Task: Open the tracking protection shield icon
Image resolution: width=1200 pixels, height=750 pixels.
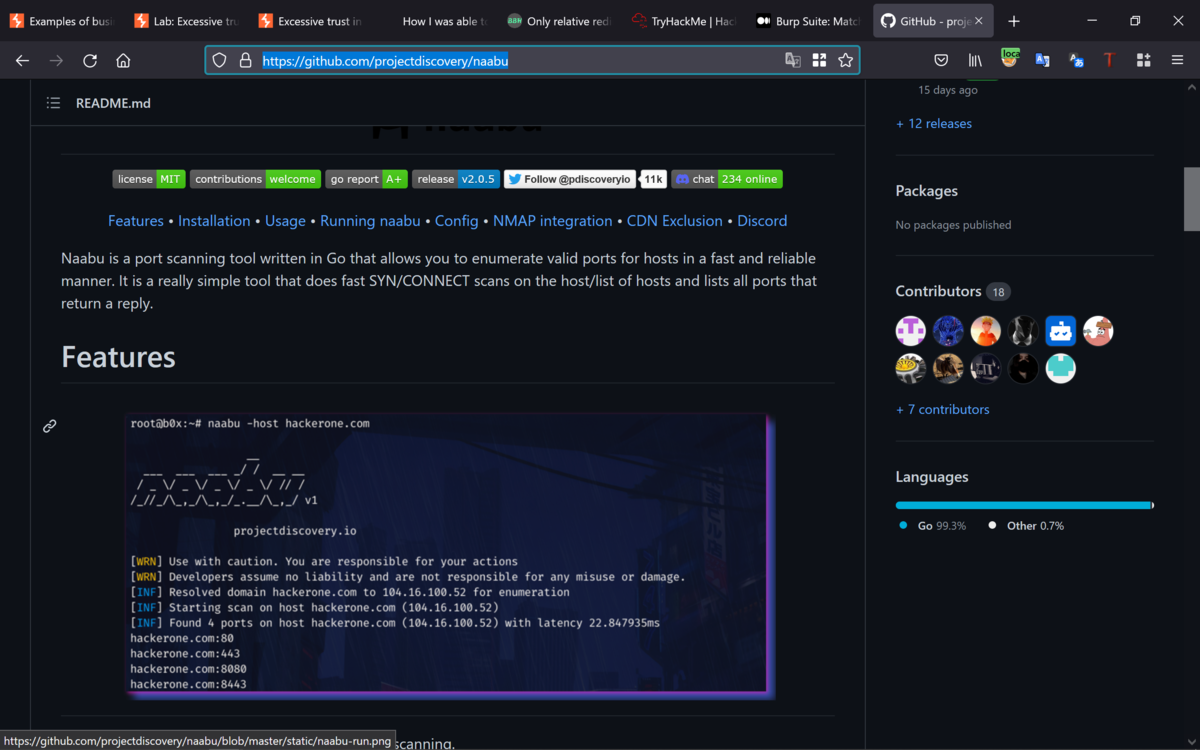Action: point(220,60)
